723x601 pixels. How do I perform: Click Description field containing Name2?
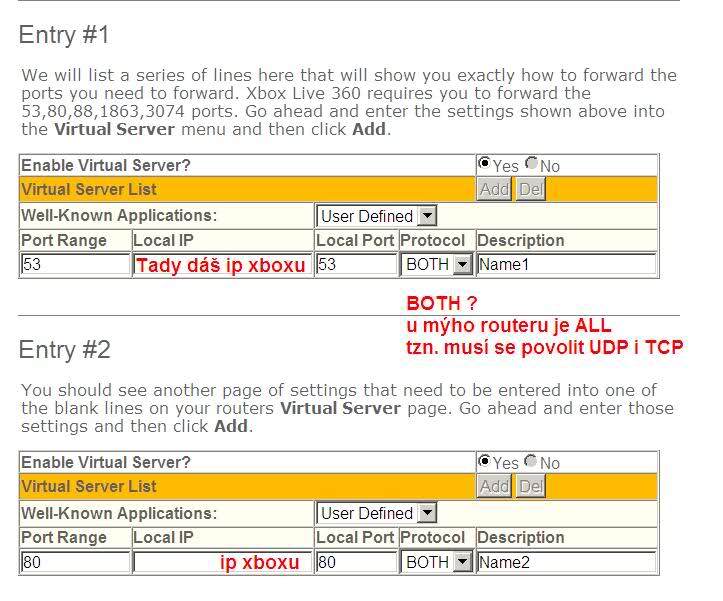566,562
